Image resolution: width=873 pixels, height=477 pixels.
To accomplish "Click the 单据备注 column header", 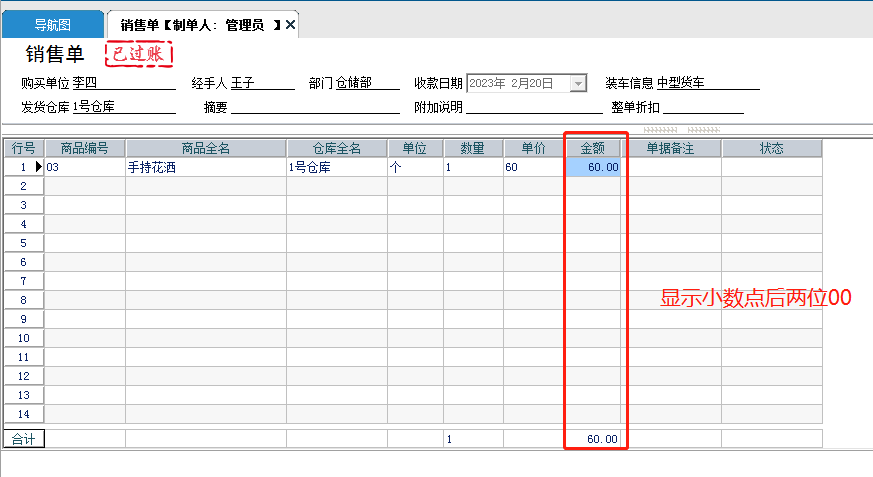I will coord(671,149).
